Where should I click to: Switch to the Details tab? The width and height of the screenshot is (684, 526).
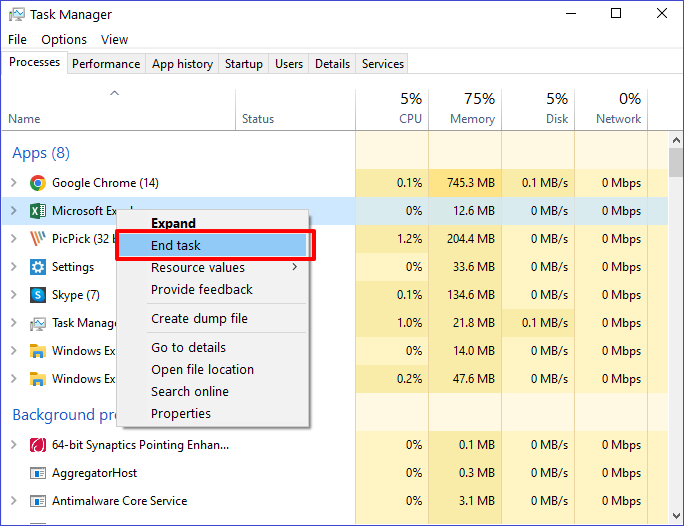(332, 64)
